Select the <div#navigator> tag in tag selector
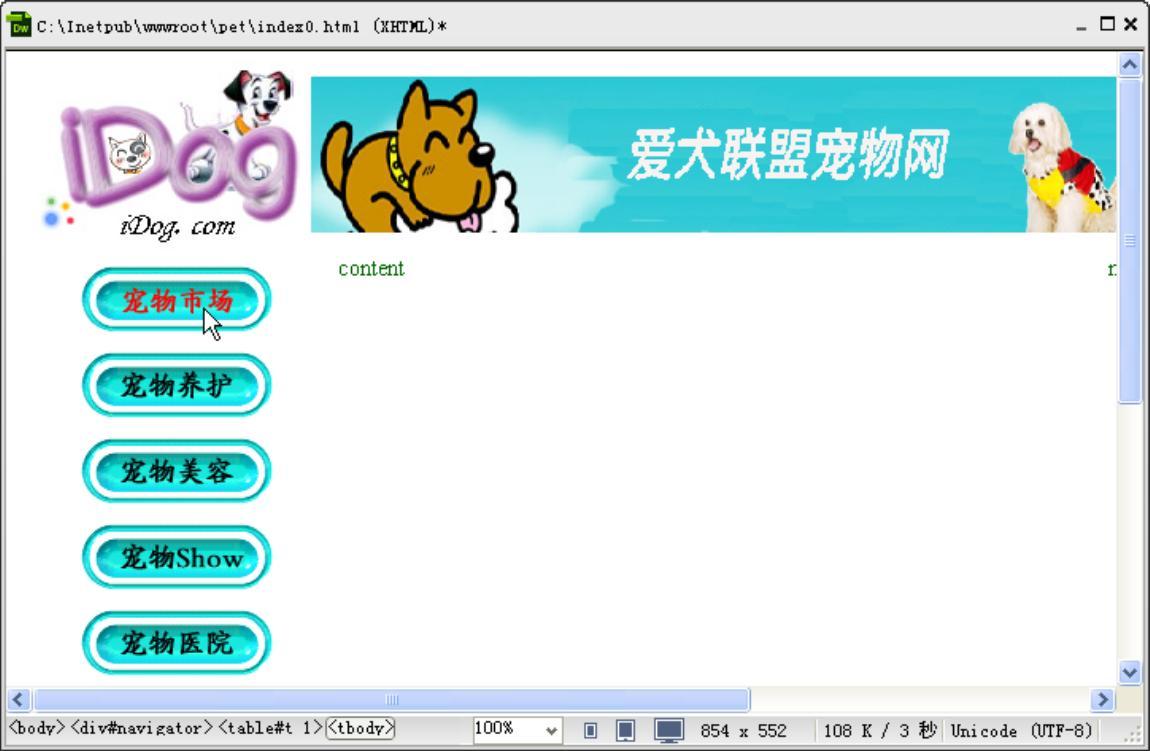 point(142,728)
